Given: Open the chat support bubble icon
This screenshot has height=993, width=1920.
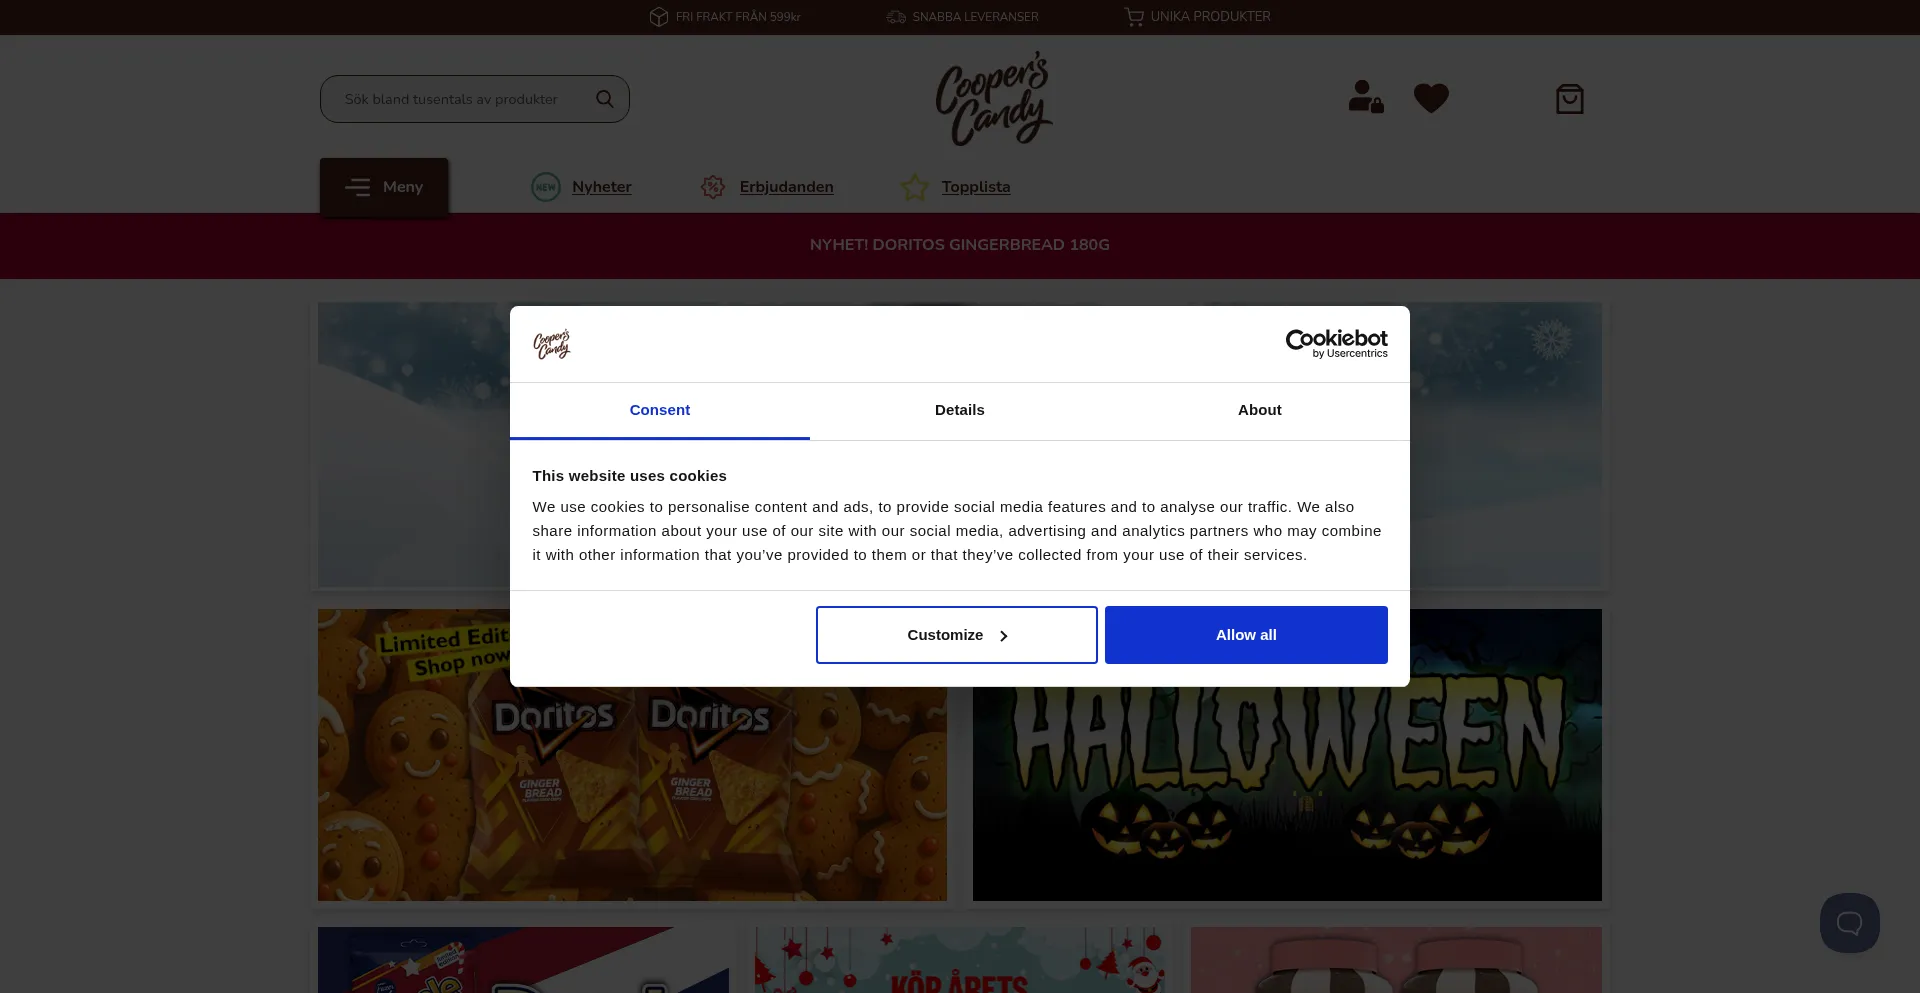Looking at the screenshot, I should pyautogui.click(x=1849, y=922).
